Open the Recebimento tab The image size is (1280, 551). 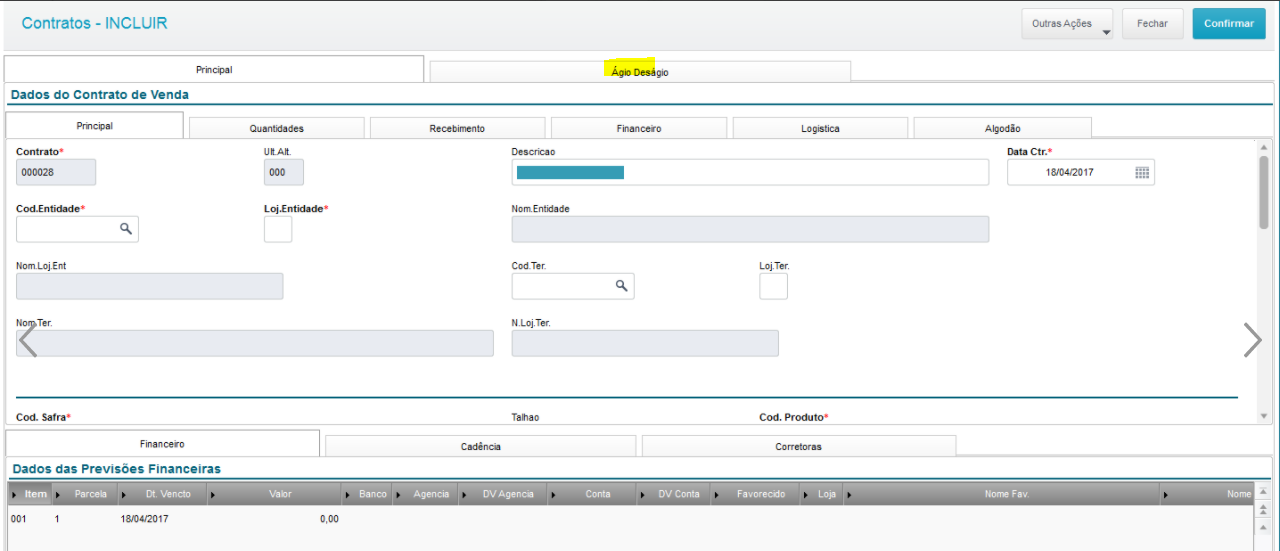point(458,128)
